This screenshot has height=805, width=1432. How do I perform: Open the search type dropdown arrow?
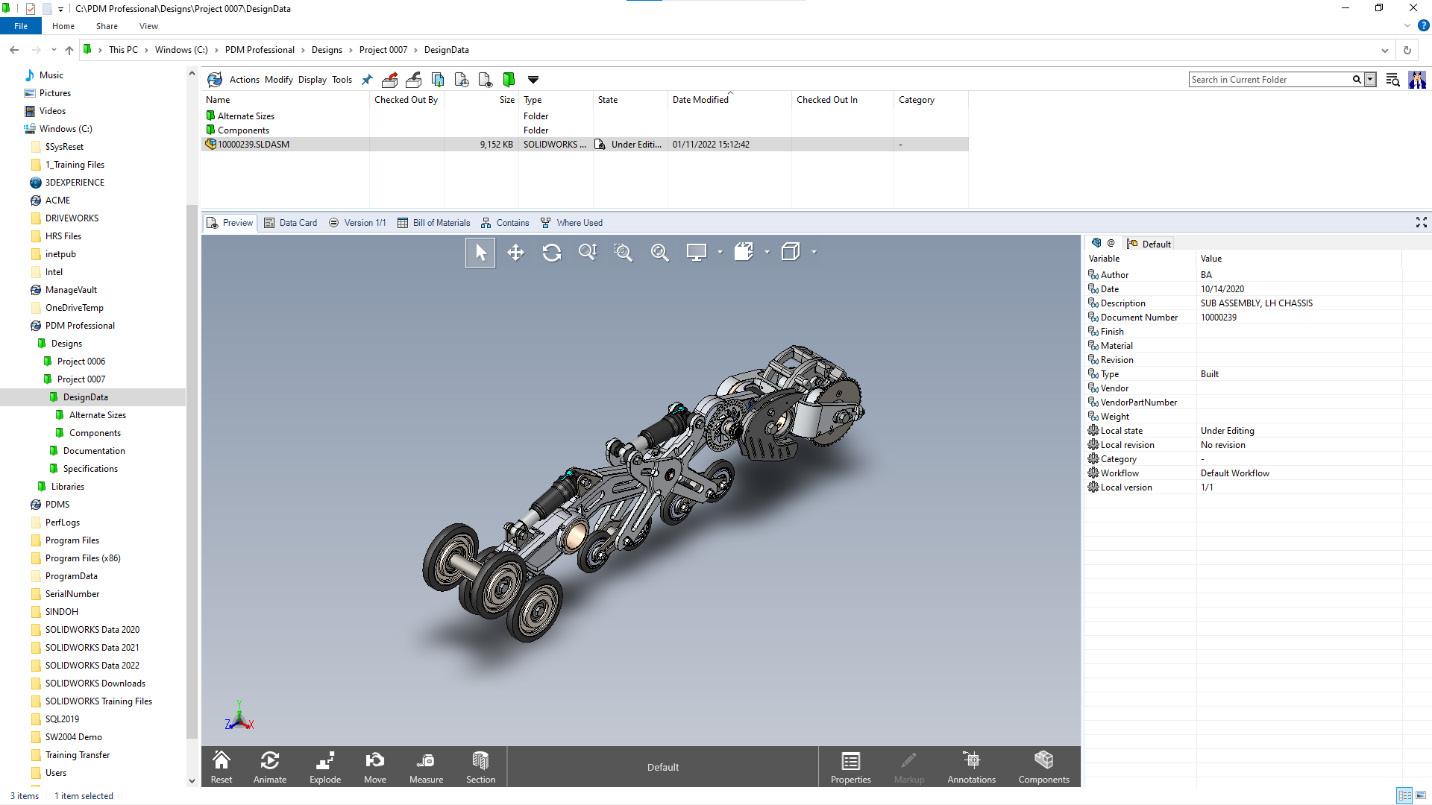click(x=1370, y=79)
